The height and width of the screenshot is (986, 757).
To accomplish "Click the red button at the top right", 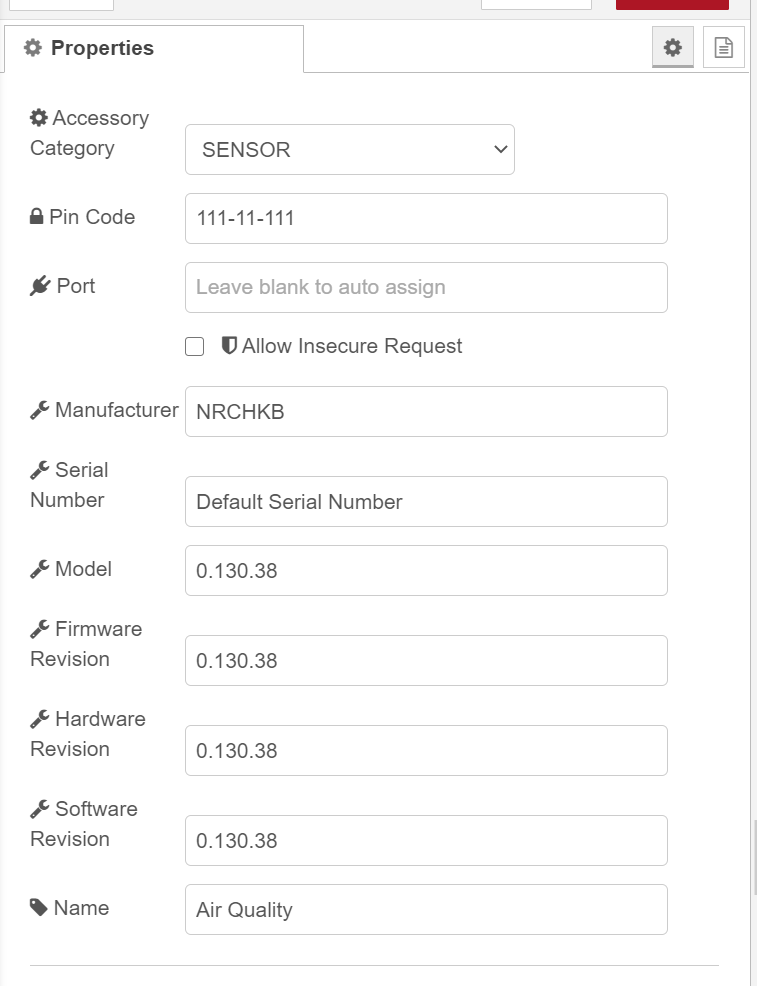I will (672, 4).
